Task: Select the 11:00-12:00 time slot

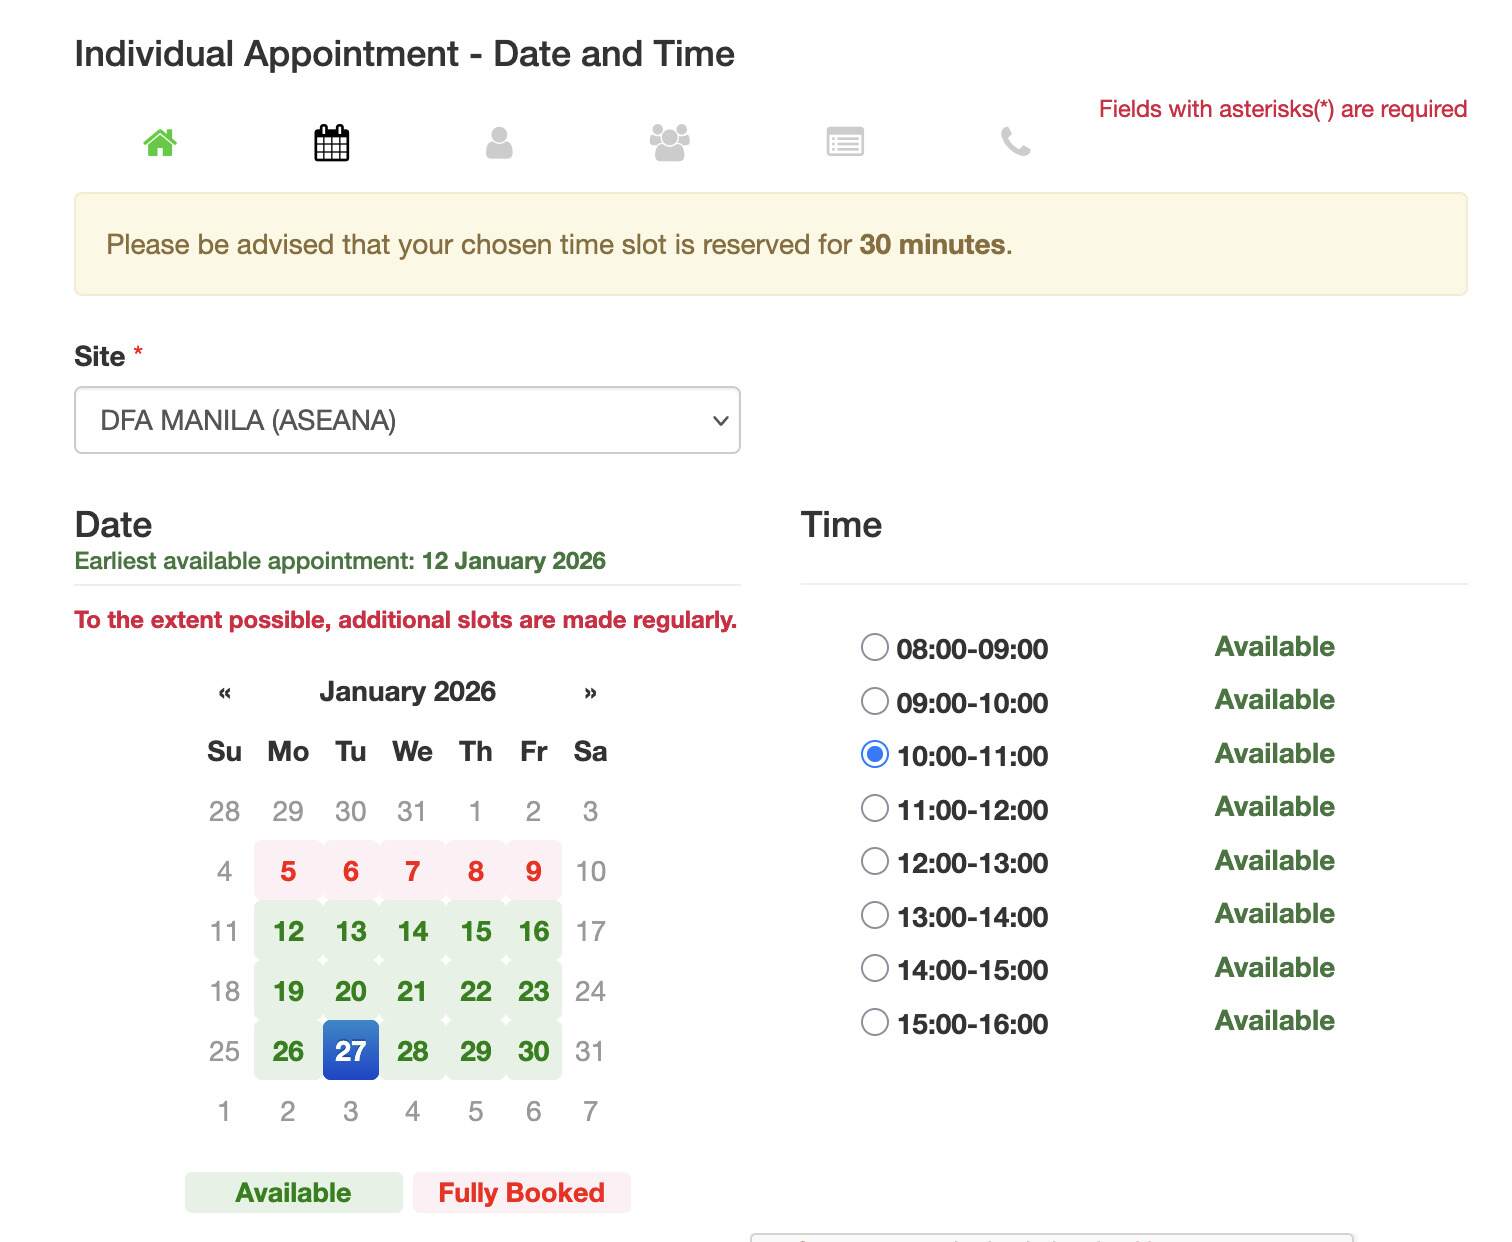Action: (875, 808)
